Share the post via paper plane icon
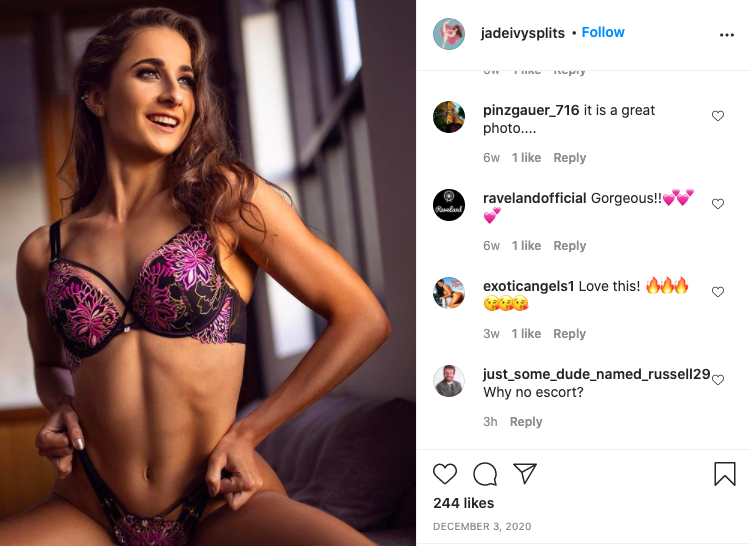 tap(525, 473)
